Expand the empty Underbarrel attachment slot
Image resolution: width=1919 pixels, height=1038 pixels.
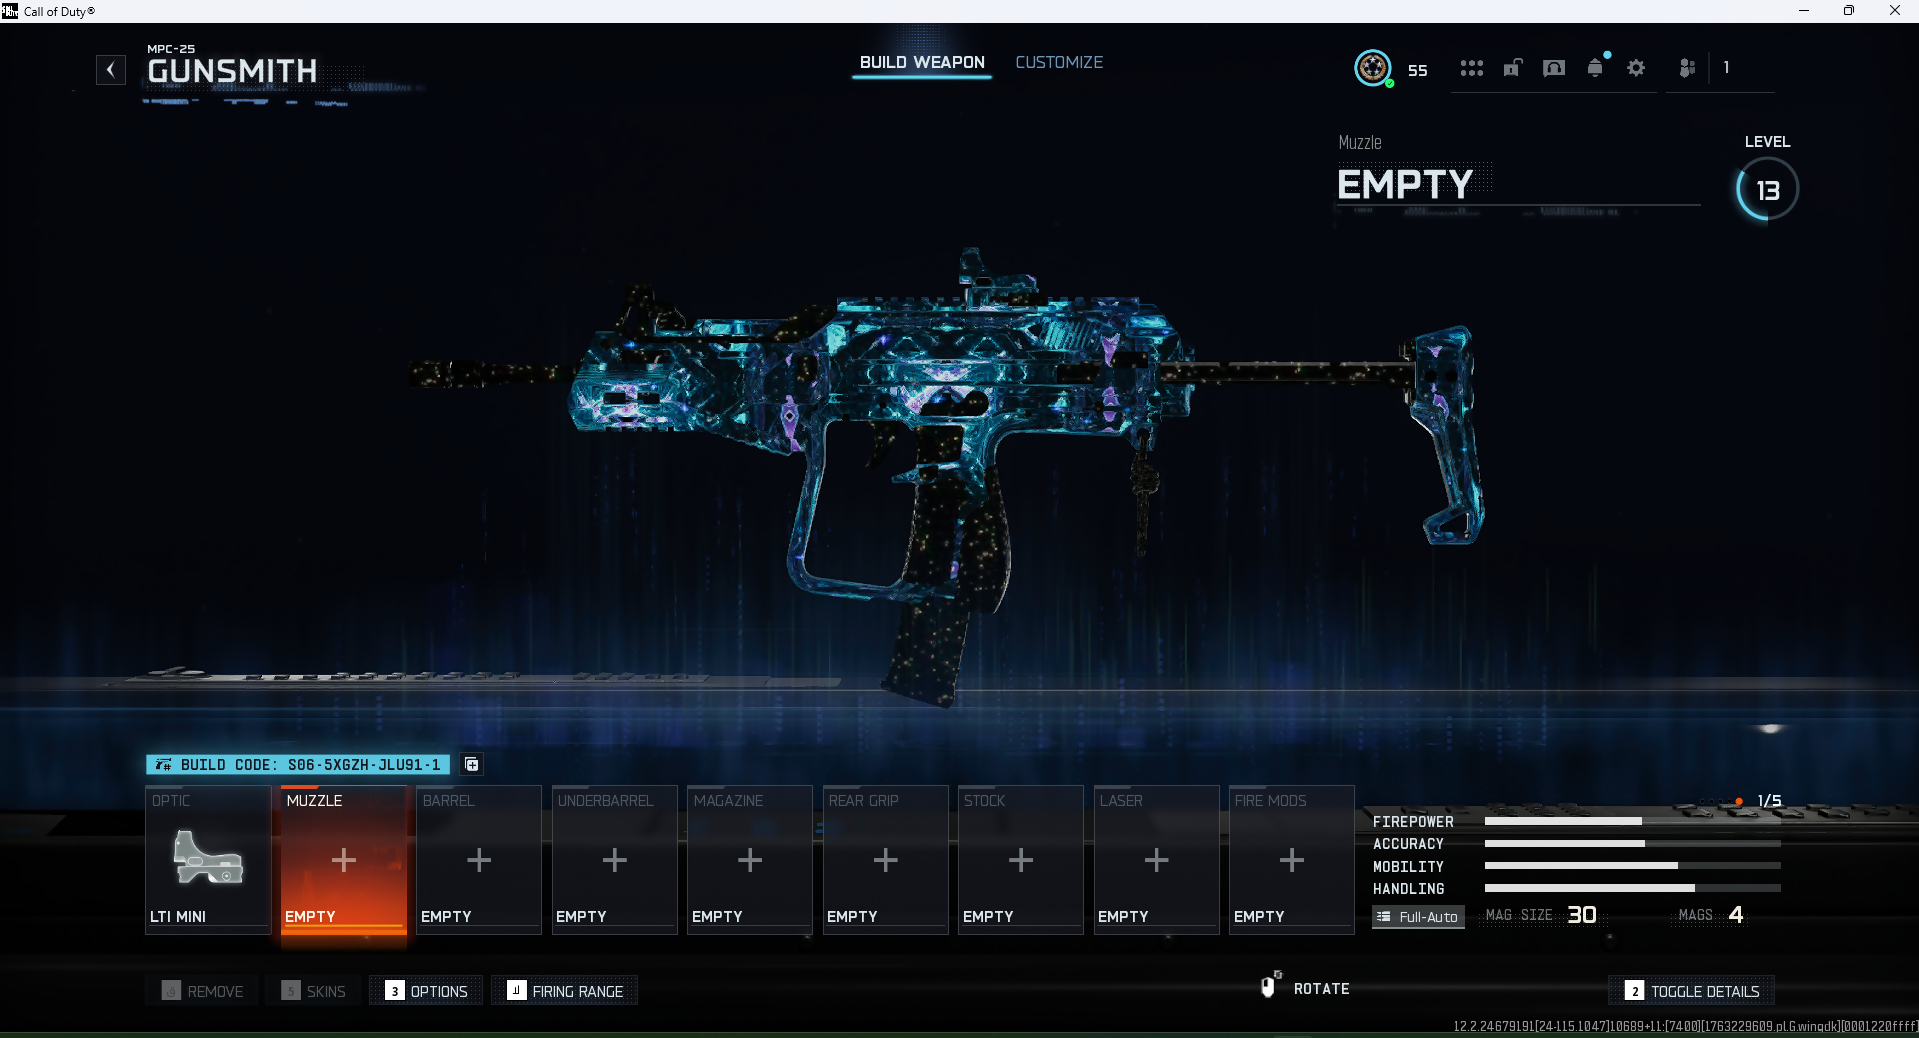[615, 860]
